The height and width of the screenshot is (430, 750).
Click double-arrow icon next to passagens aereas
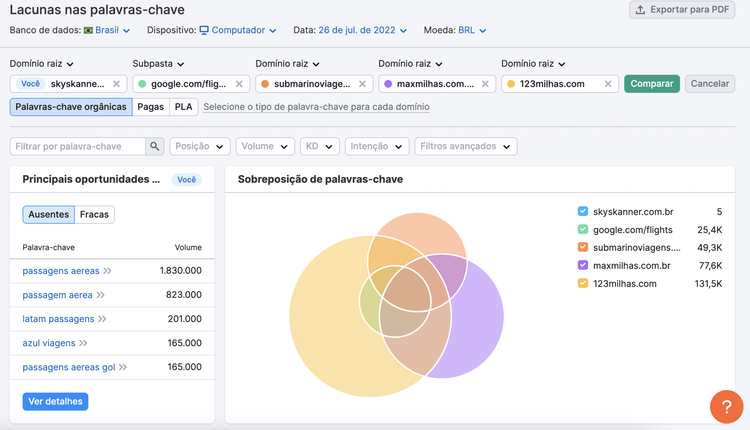107,271
